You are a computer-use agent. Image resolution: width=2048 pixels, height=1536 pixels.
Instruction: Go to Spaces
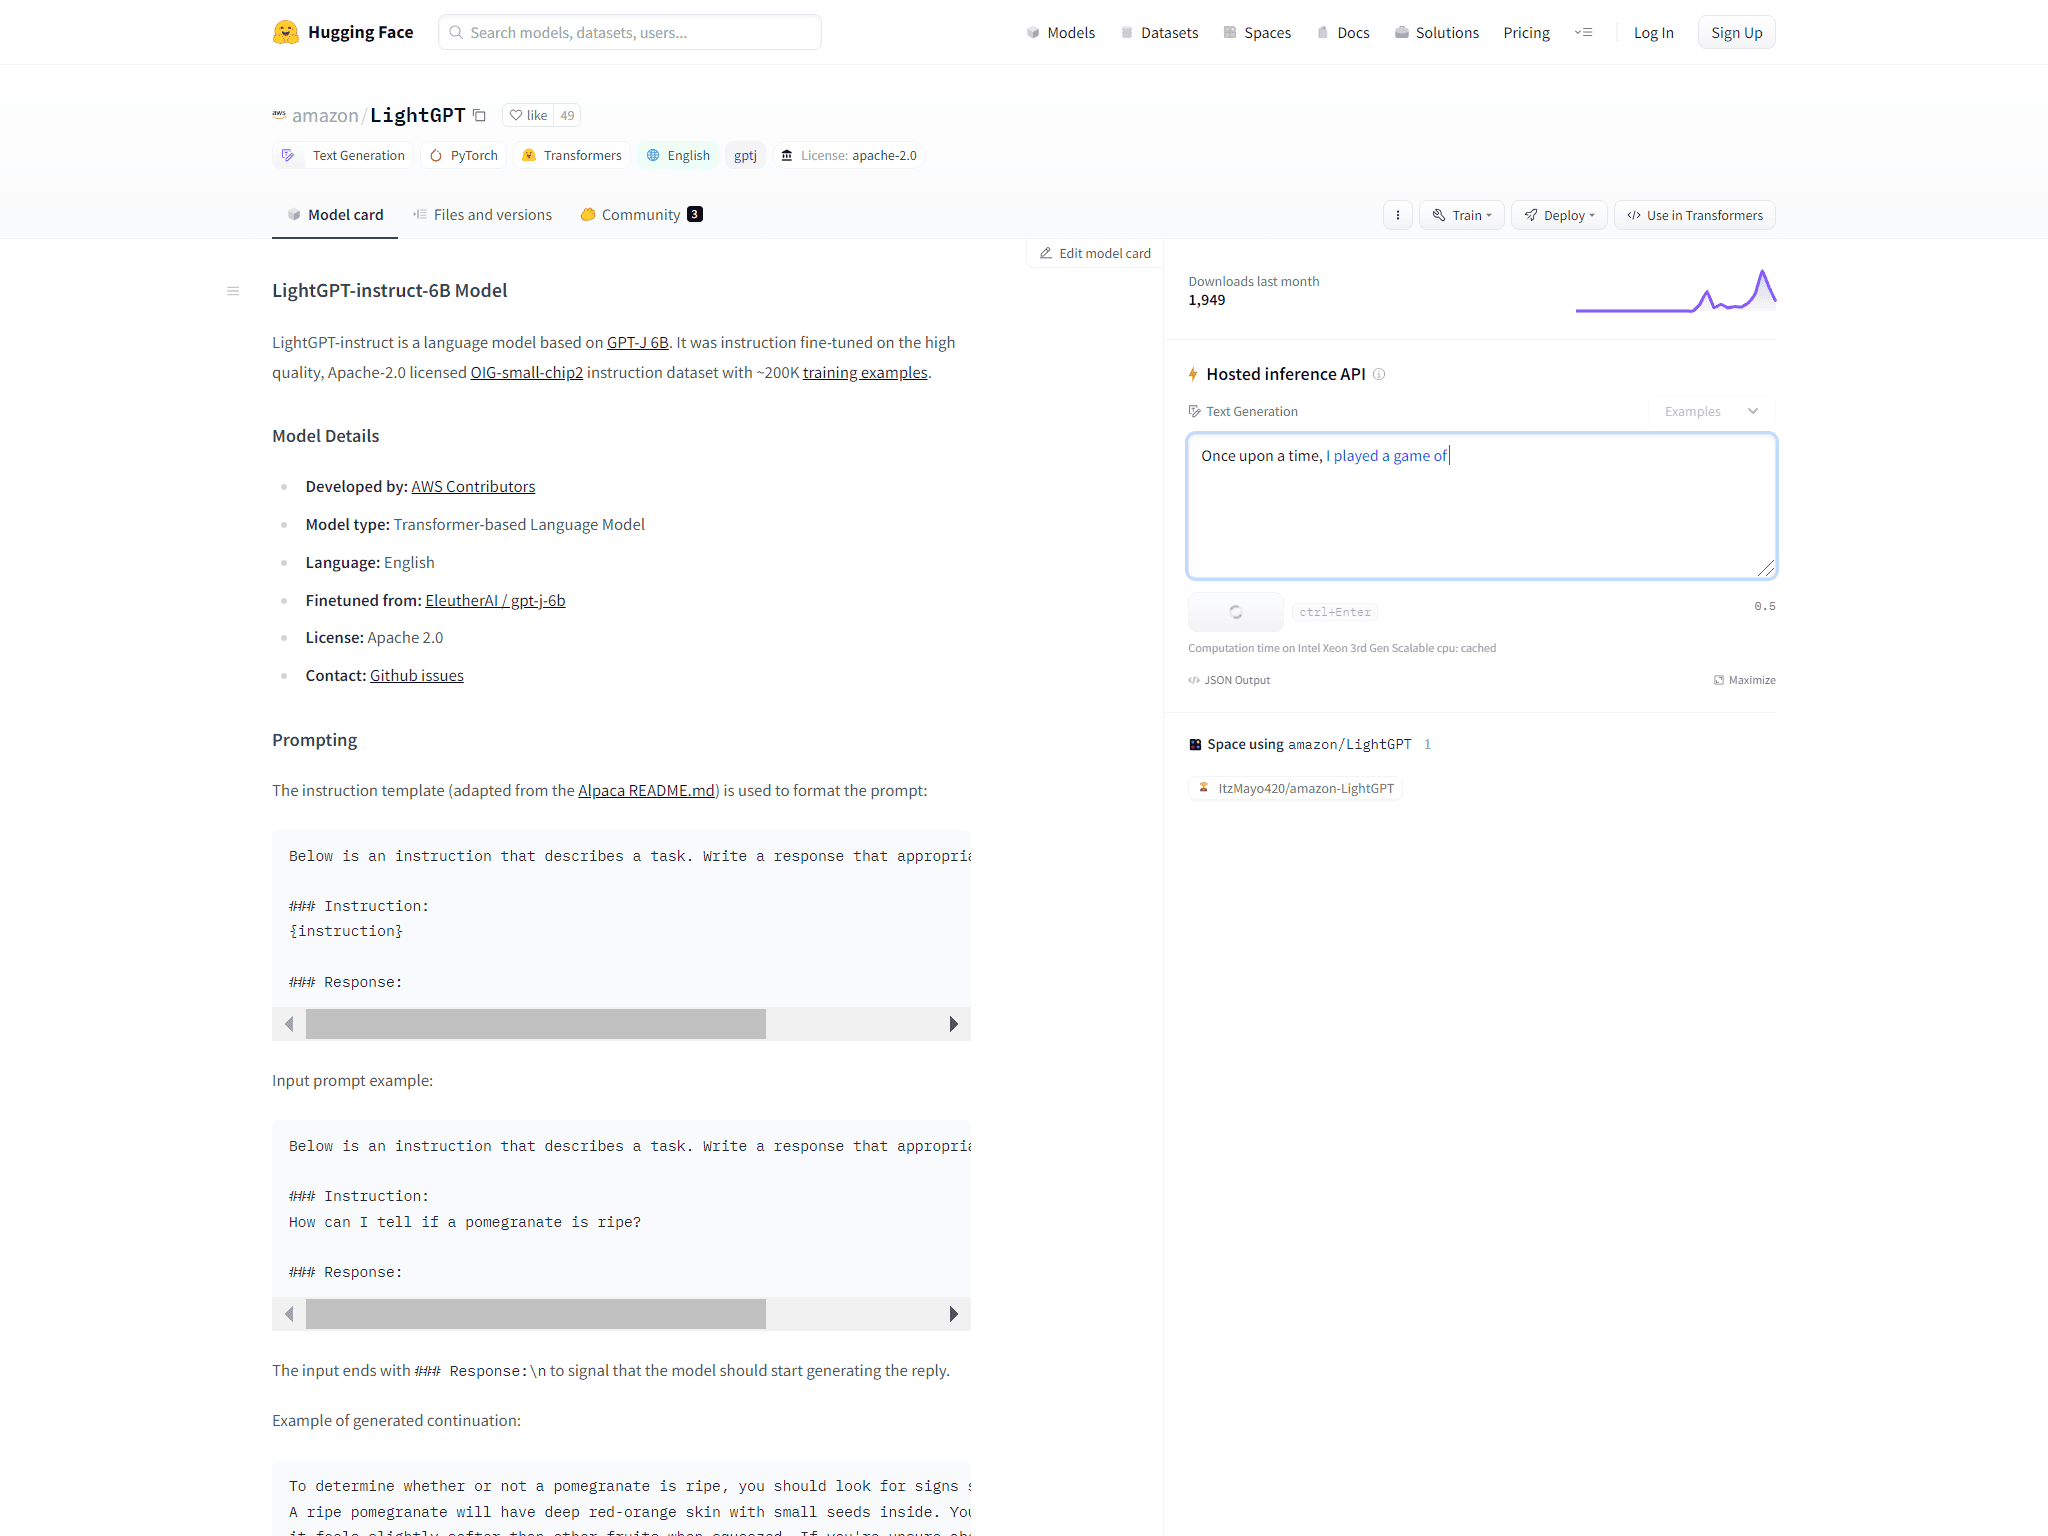click(1257, 32)
